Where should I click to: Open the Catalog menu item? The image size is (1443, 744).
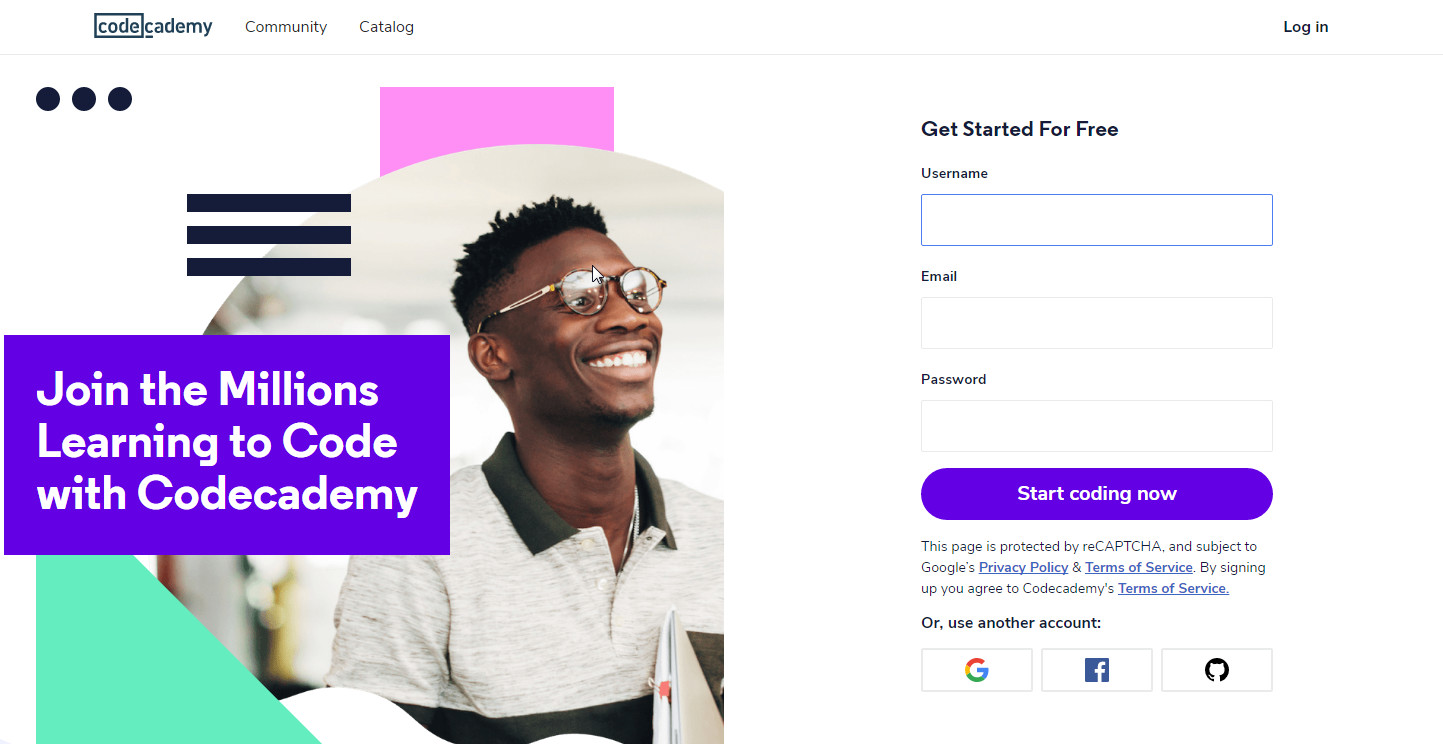386,27
